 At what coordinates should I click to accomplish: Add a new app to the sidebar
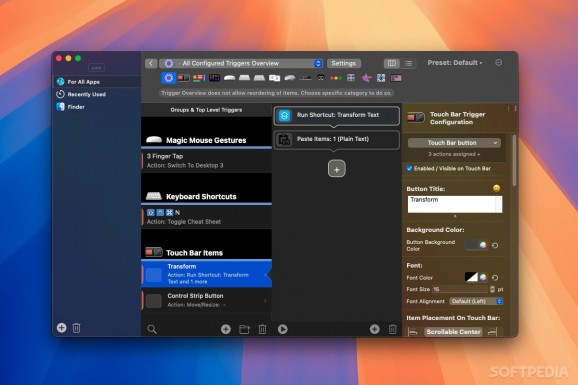(62, 327)
